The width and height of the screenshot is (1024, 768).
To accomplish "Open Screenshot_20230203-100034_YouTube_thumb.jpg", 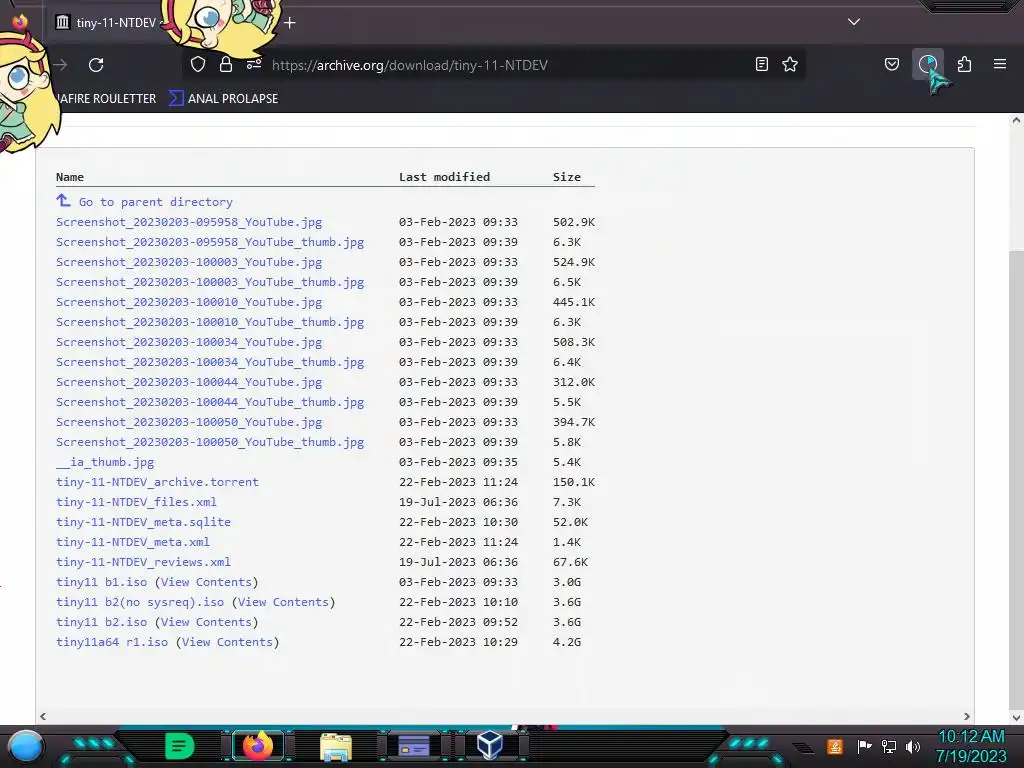I will click(x=210, y=362).
